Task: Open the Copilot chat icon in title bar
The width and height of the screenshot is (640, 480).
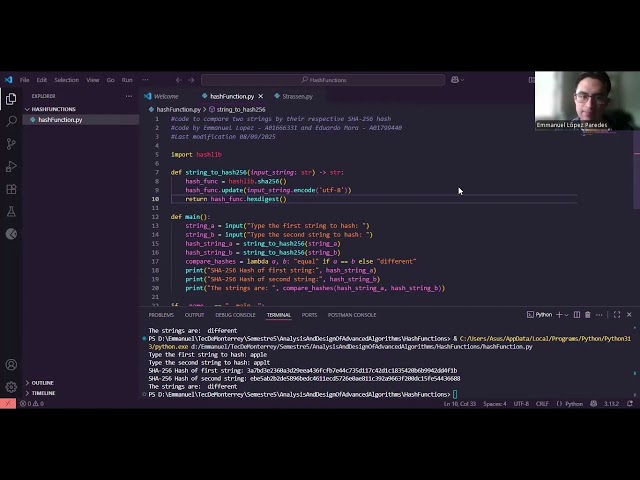Action: tap(455, 80)
